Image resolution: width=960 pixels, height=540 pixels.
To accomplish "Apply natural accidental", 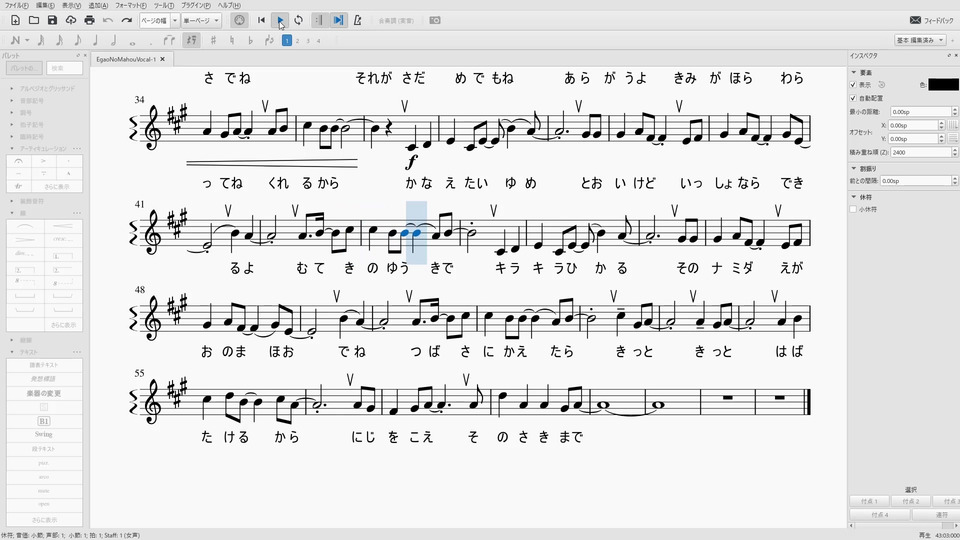I will 231,40.
